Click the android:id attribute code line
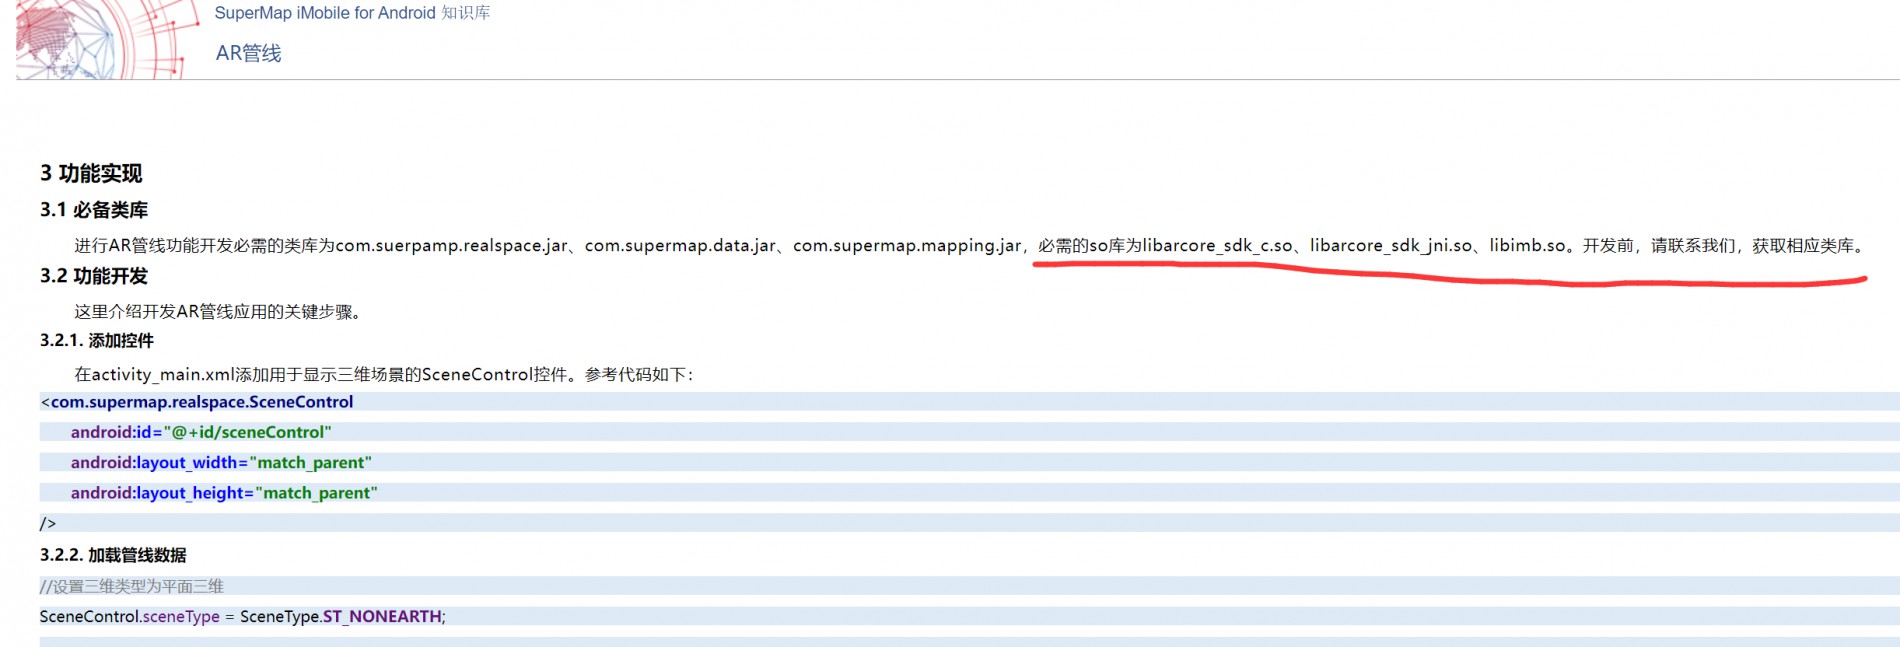The height and width of the screenshot is (647, 1900). [x=200, y=432]
